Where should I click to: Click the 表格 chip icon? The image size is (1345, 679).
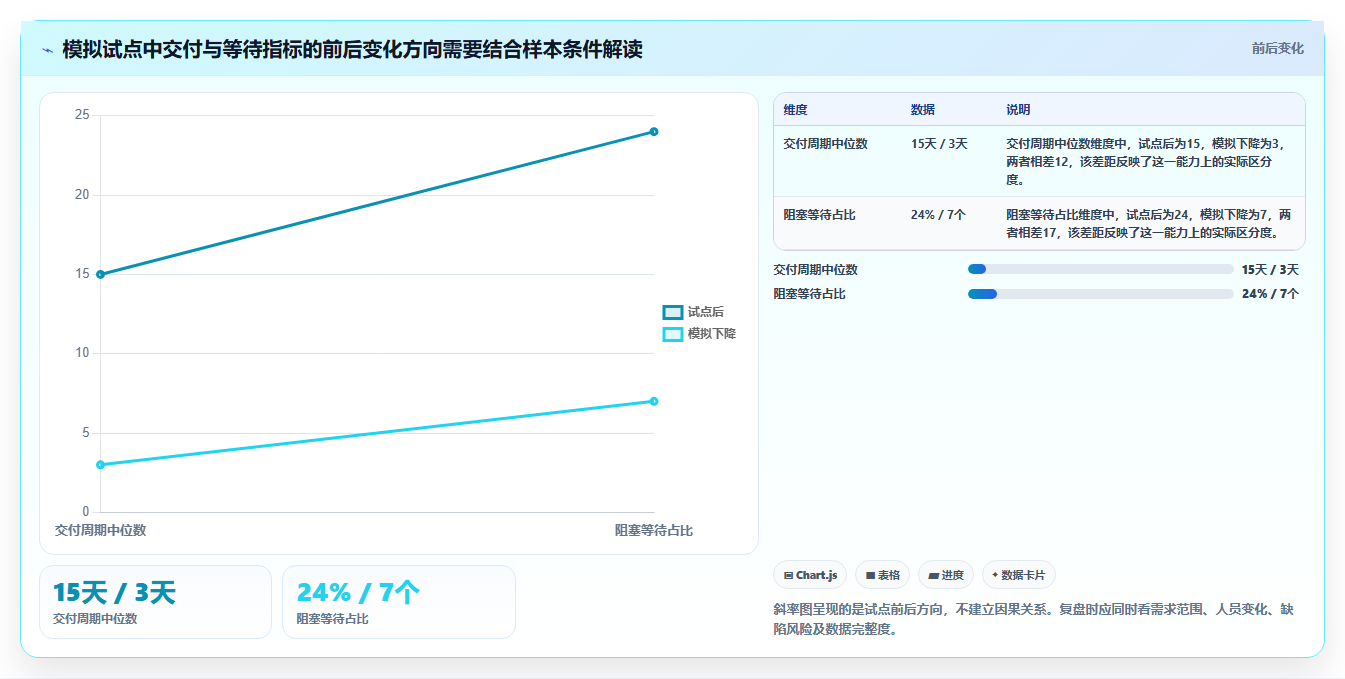tap(870, 576)
